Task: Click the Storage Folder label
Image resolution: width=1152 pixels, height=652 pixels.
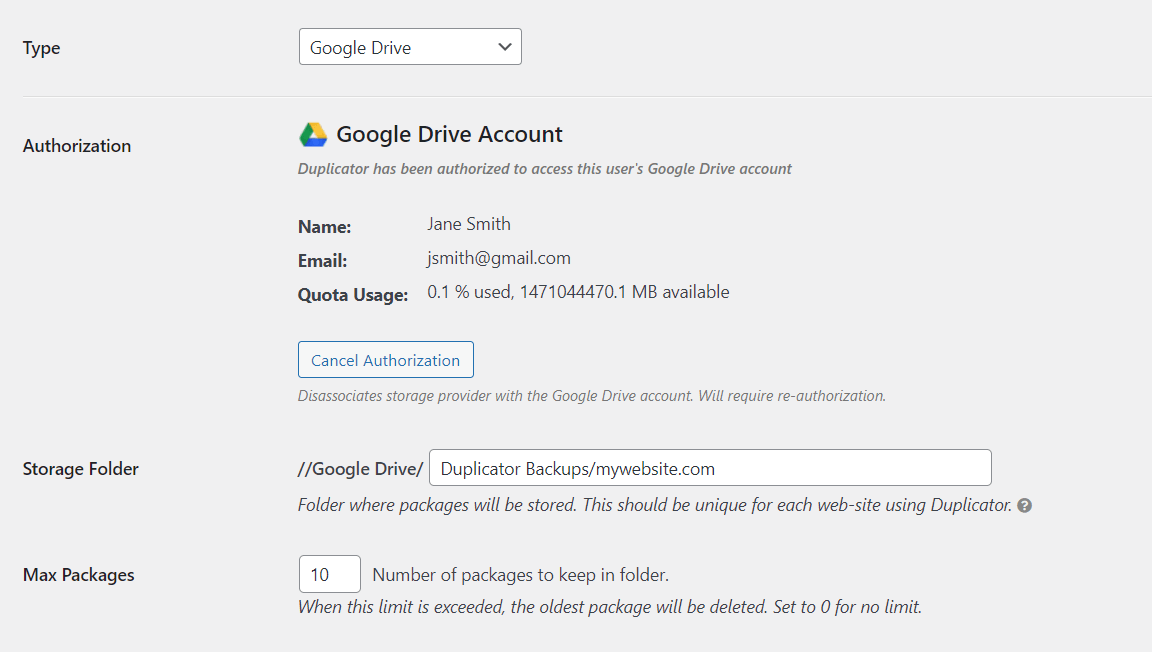Action: tap(81, 469)
